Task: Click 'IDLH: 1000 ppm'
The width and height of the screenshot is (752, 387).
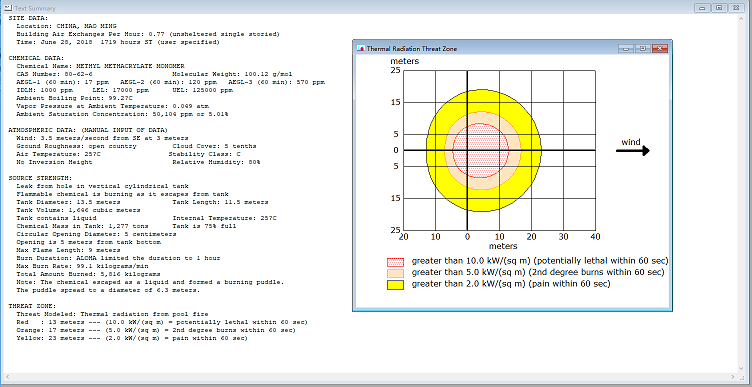Action: point(44,90)
